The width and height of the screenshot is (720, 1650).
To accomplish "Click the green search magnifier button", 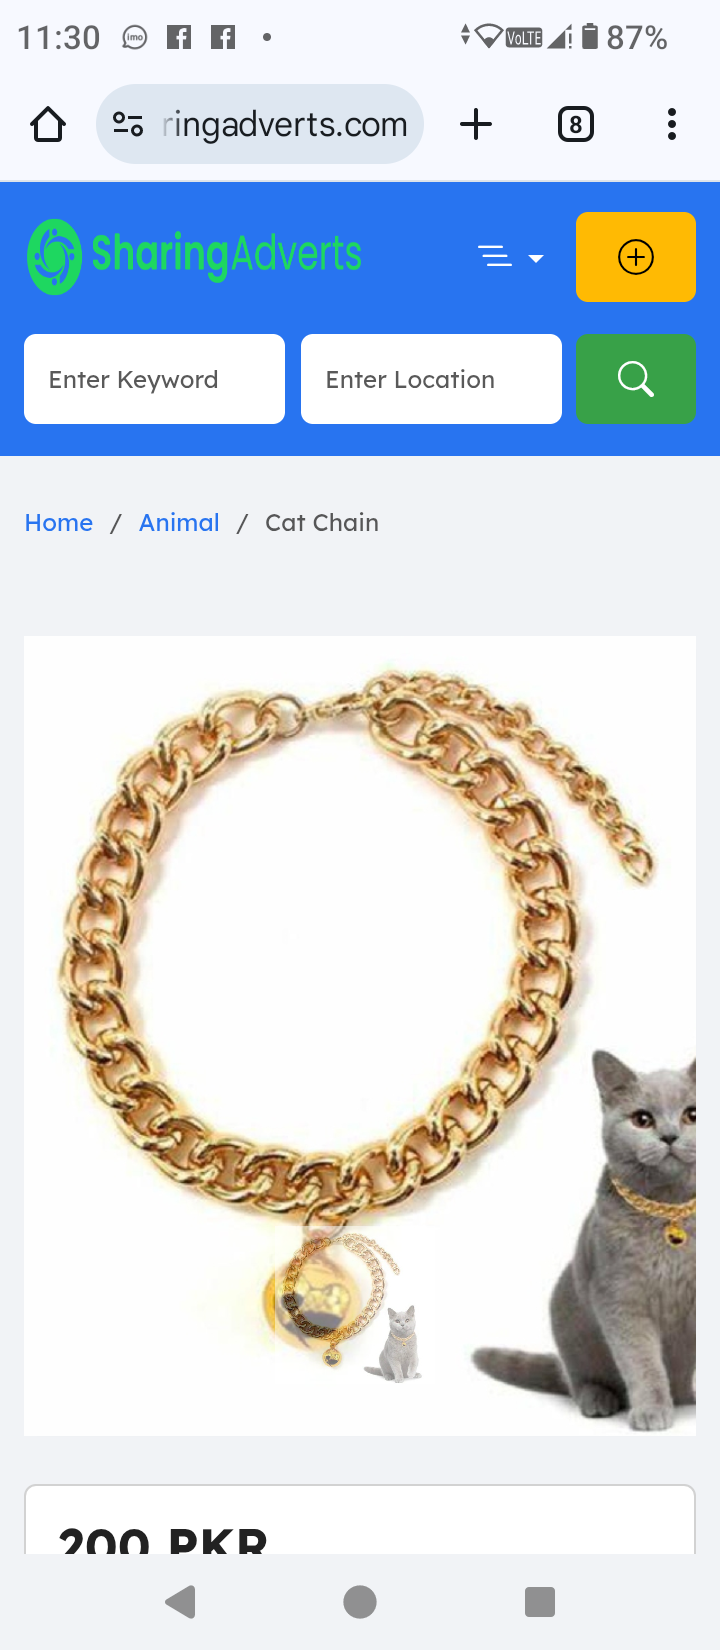I will point(636,379).
